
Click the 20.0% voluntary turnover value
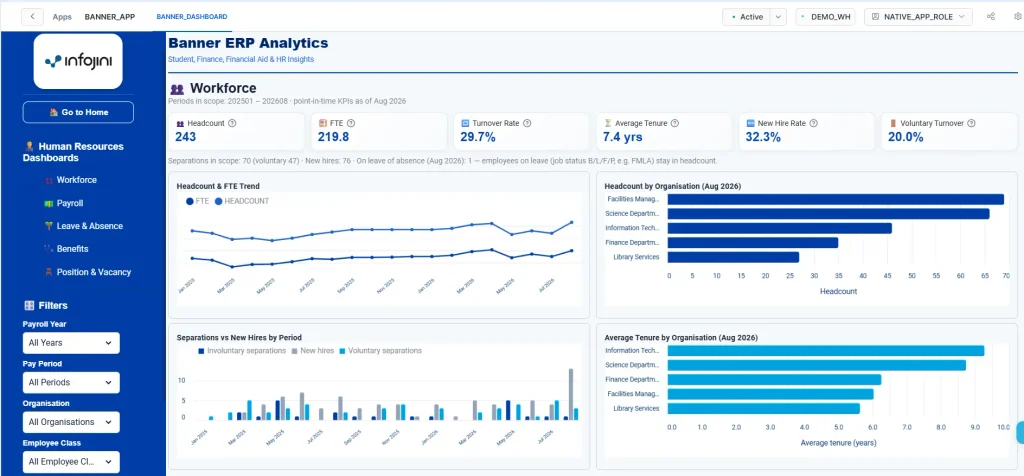point(906,137)
